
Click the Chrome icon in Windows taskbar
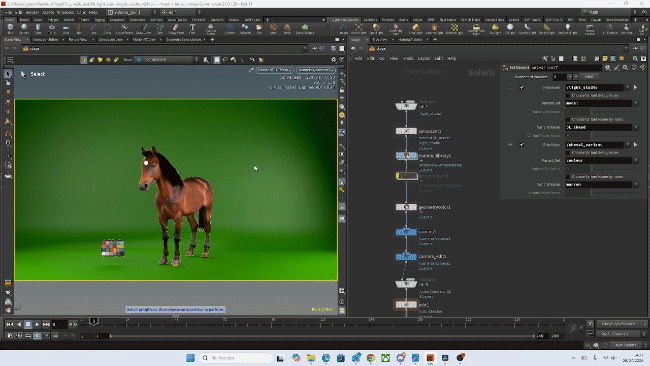[371, 358]
